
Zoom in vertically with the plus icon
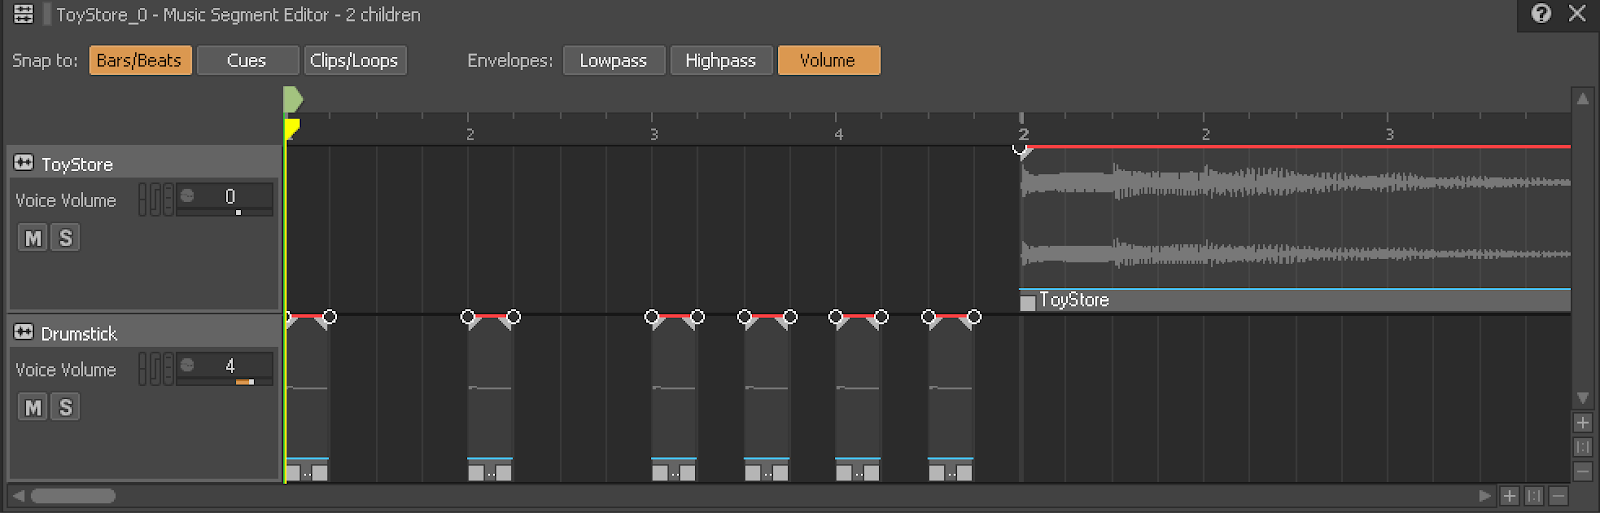click(x=1582, y=423)
